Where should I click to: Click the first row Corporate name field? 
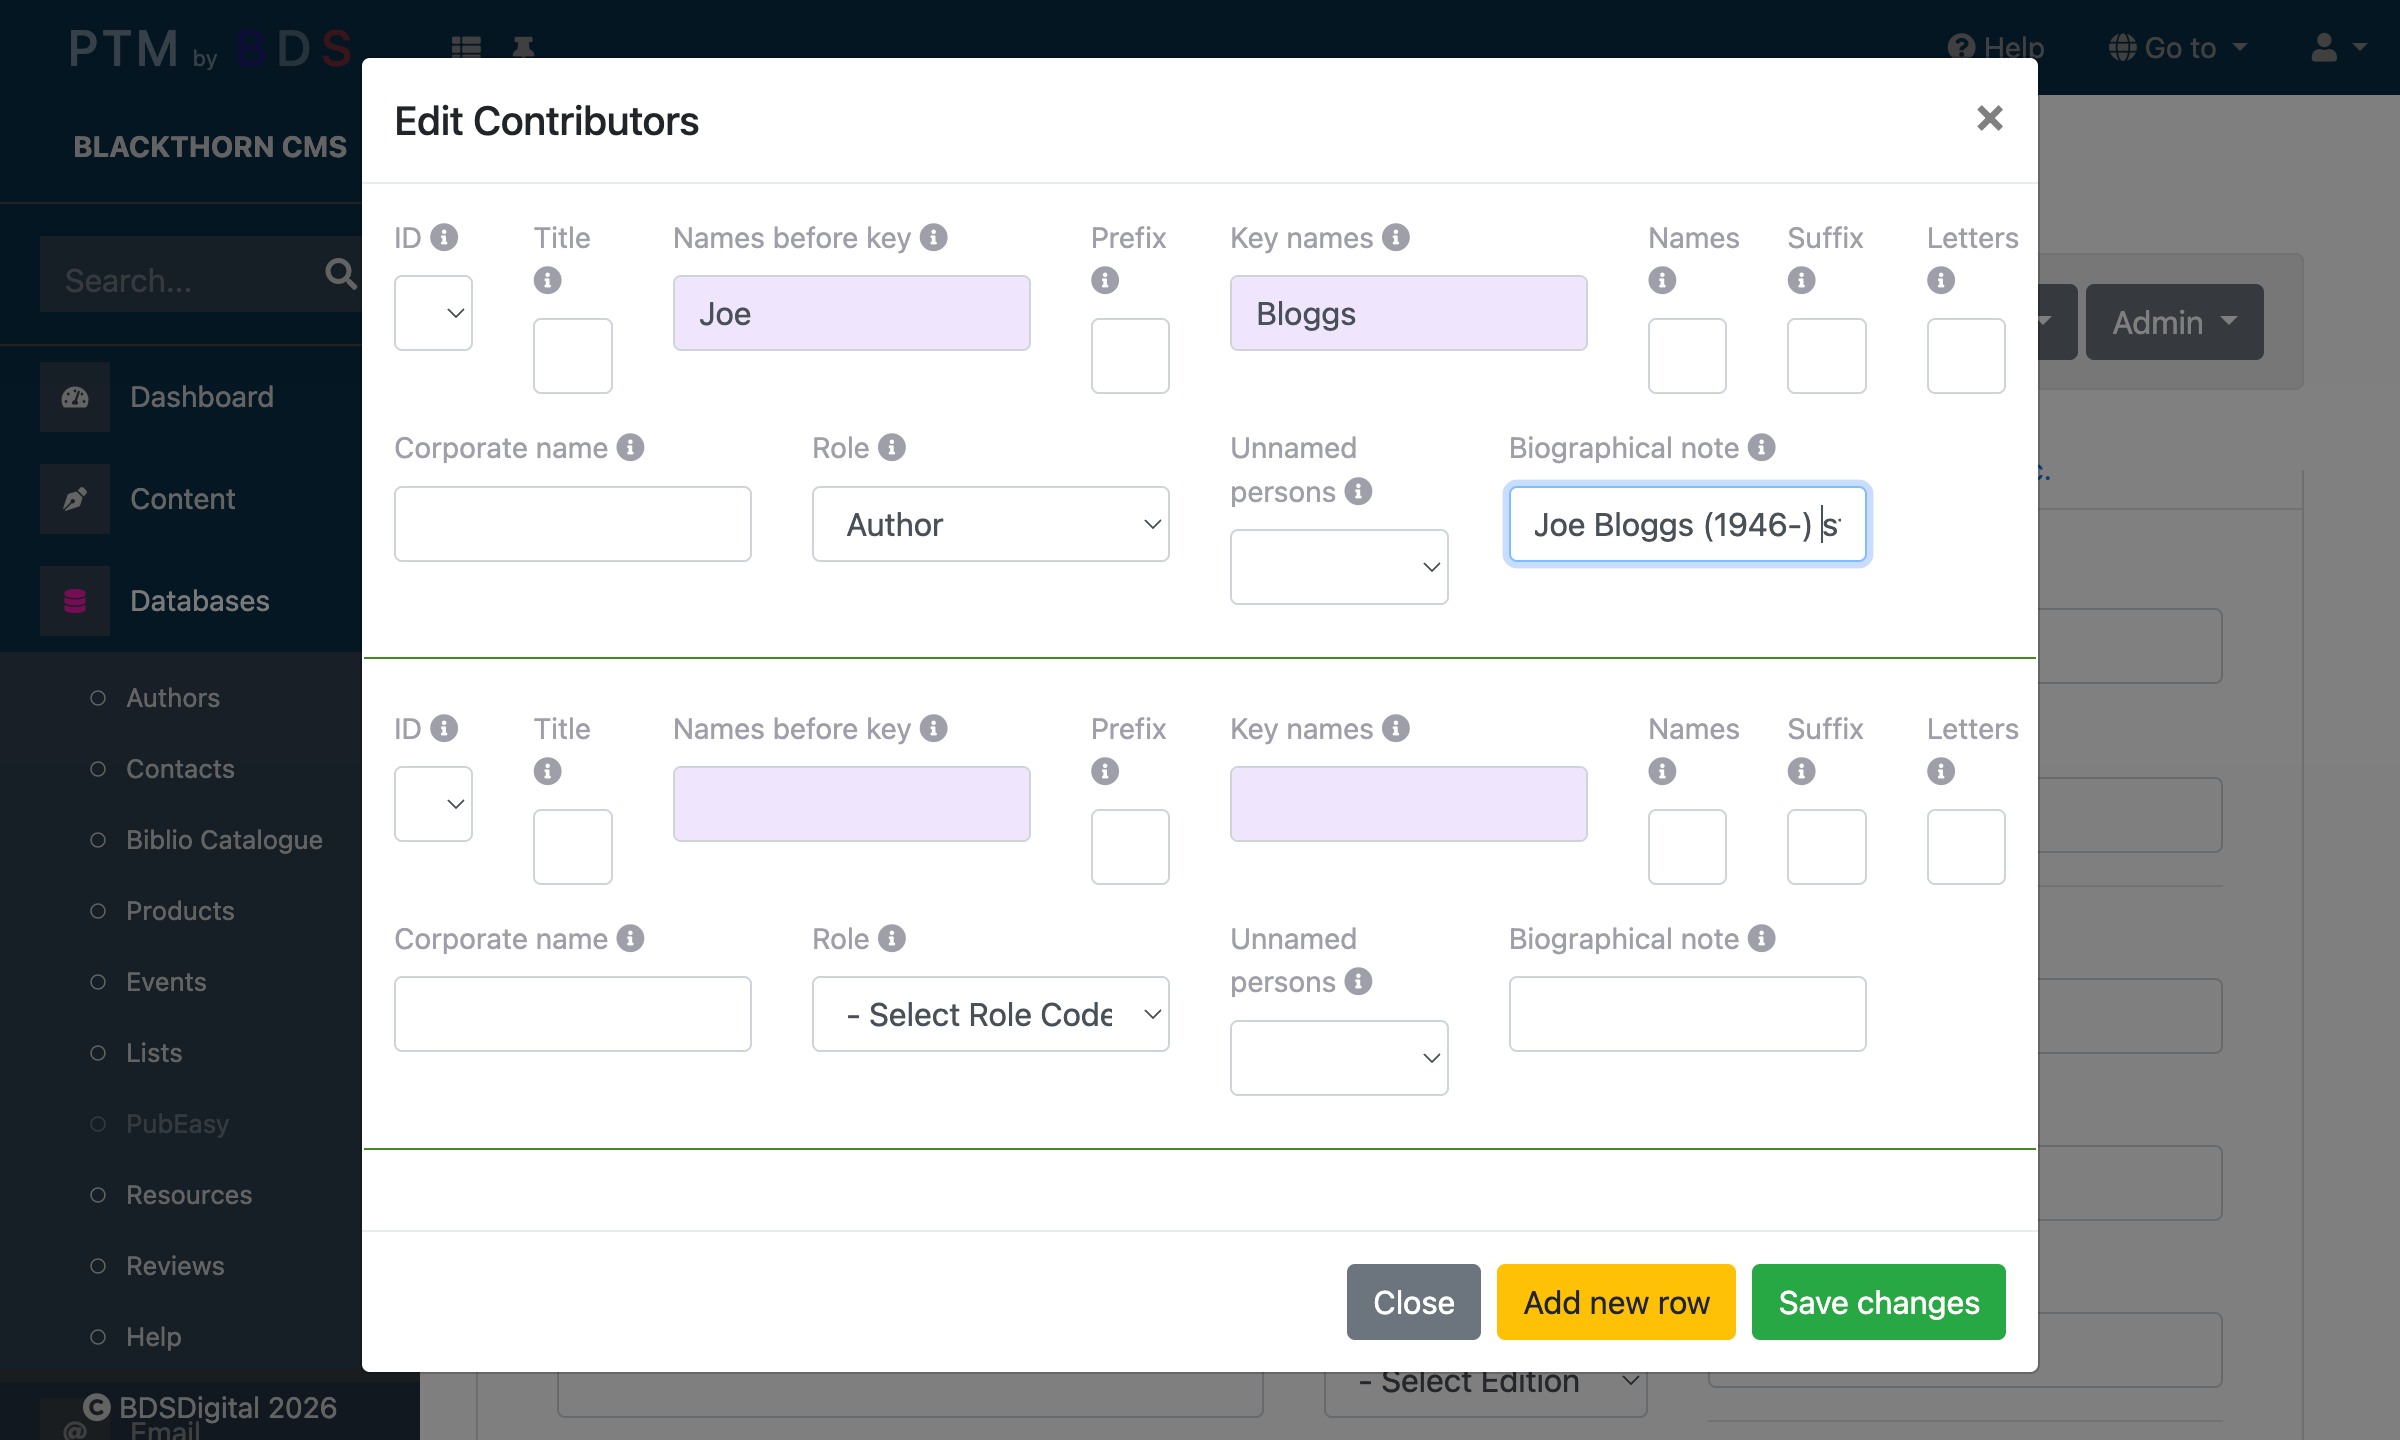572,524
